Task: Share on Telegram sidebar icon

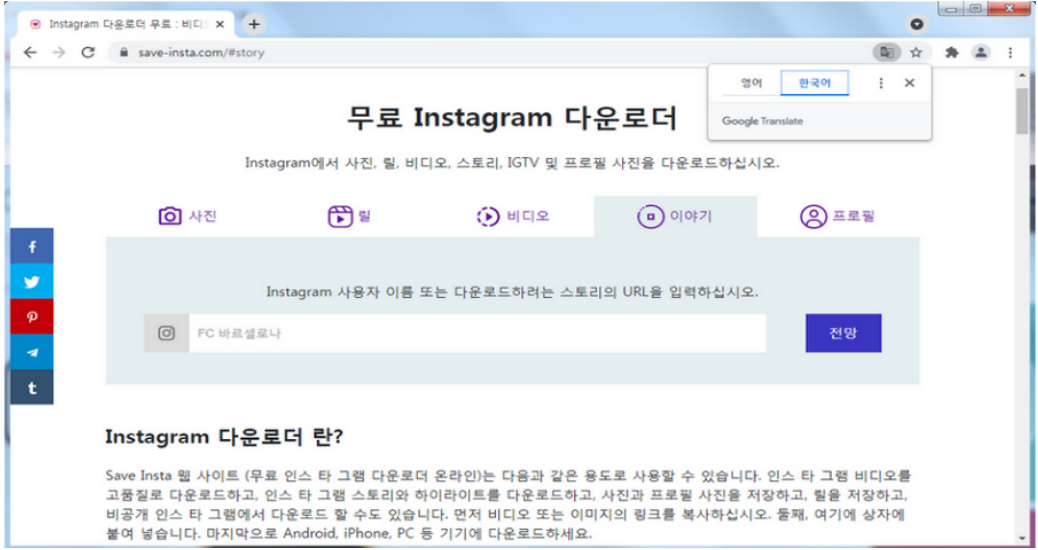Action: pos(32,352)
